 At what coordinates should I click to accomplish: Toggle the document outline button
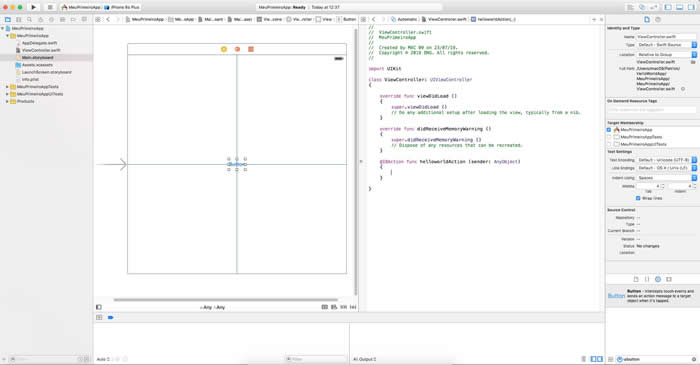click(x=99, y=307)
